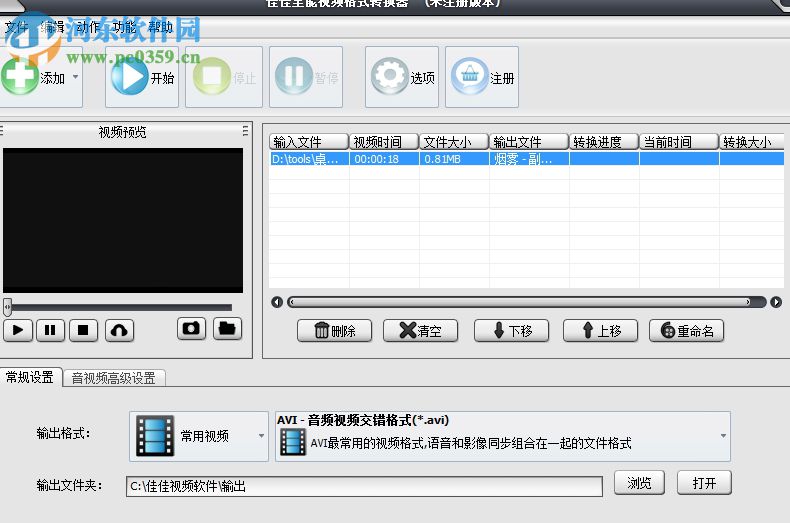Take a snapshot with the camera icon
The image size is (790, 523).
[191, 329]
